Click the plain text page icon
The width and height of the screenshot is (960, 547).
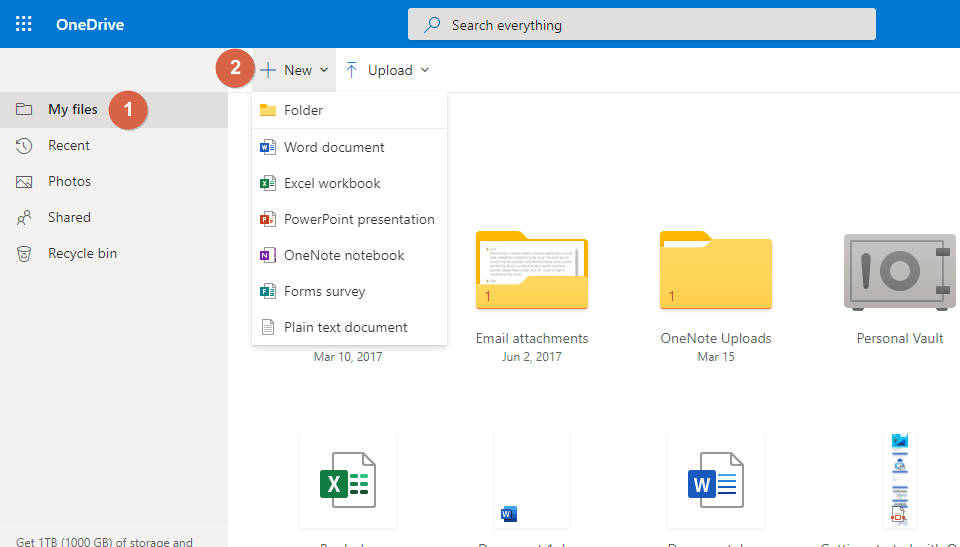[268, 327]
